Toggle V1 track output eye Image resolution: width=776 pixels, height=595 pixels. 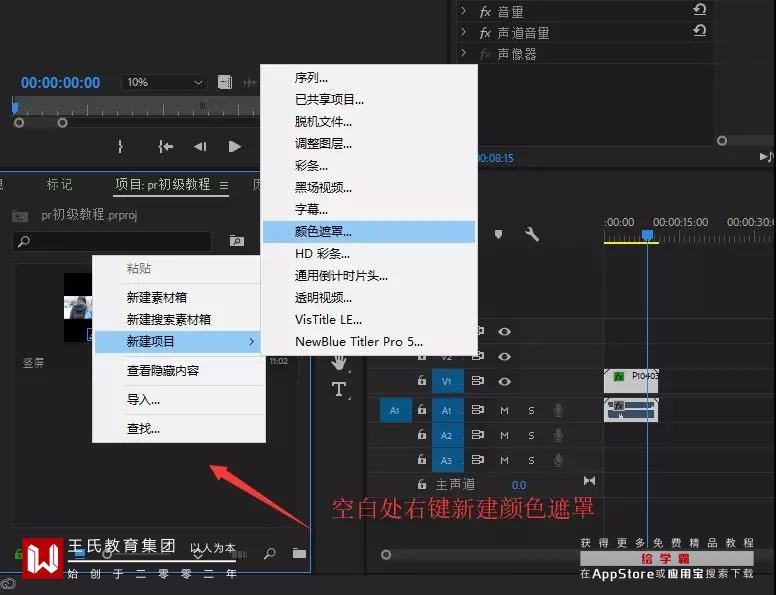click(x=504, y=382)
